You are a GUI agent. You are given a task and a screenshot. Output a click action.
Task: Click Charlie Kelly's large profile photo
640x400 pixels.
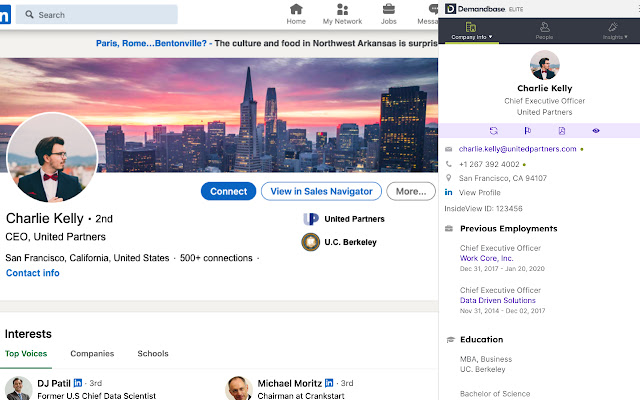[52, 158]
